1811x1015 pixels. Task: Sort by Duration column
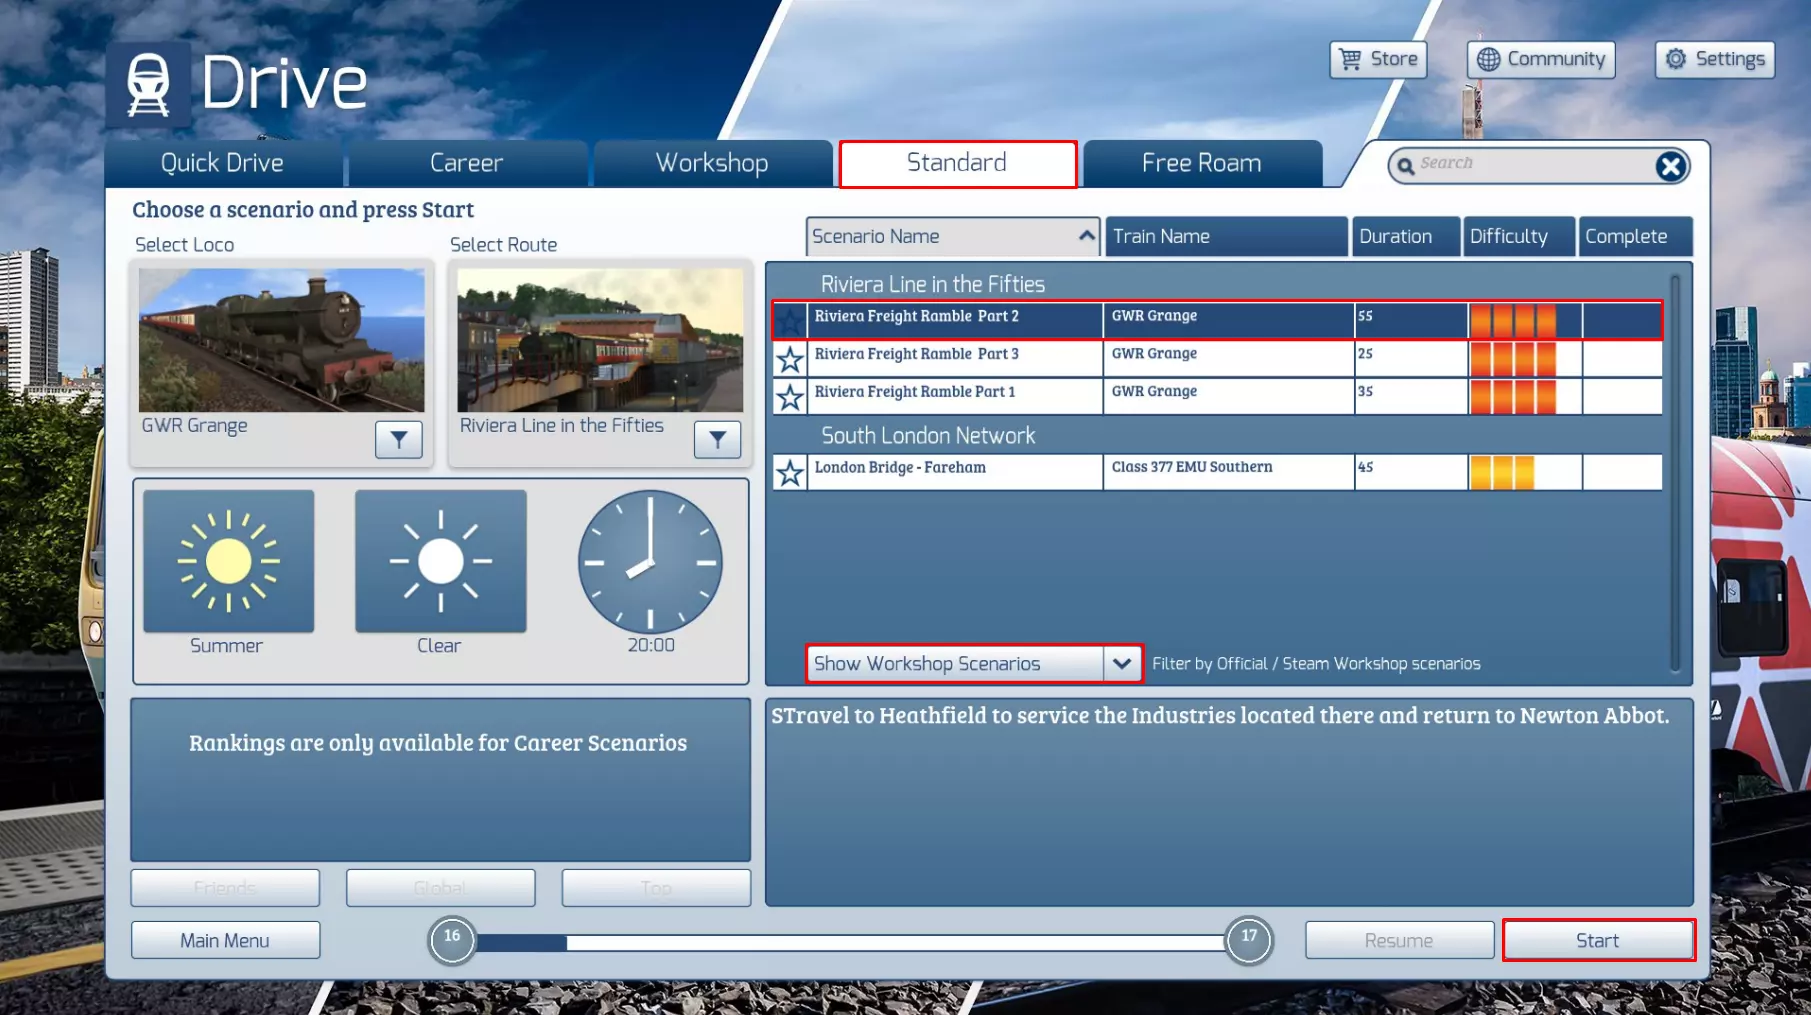pos(1406,237)
